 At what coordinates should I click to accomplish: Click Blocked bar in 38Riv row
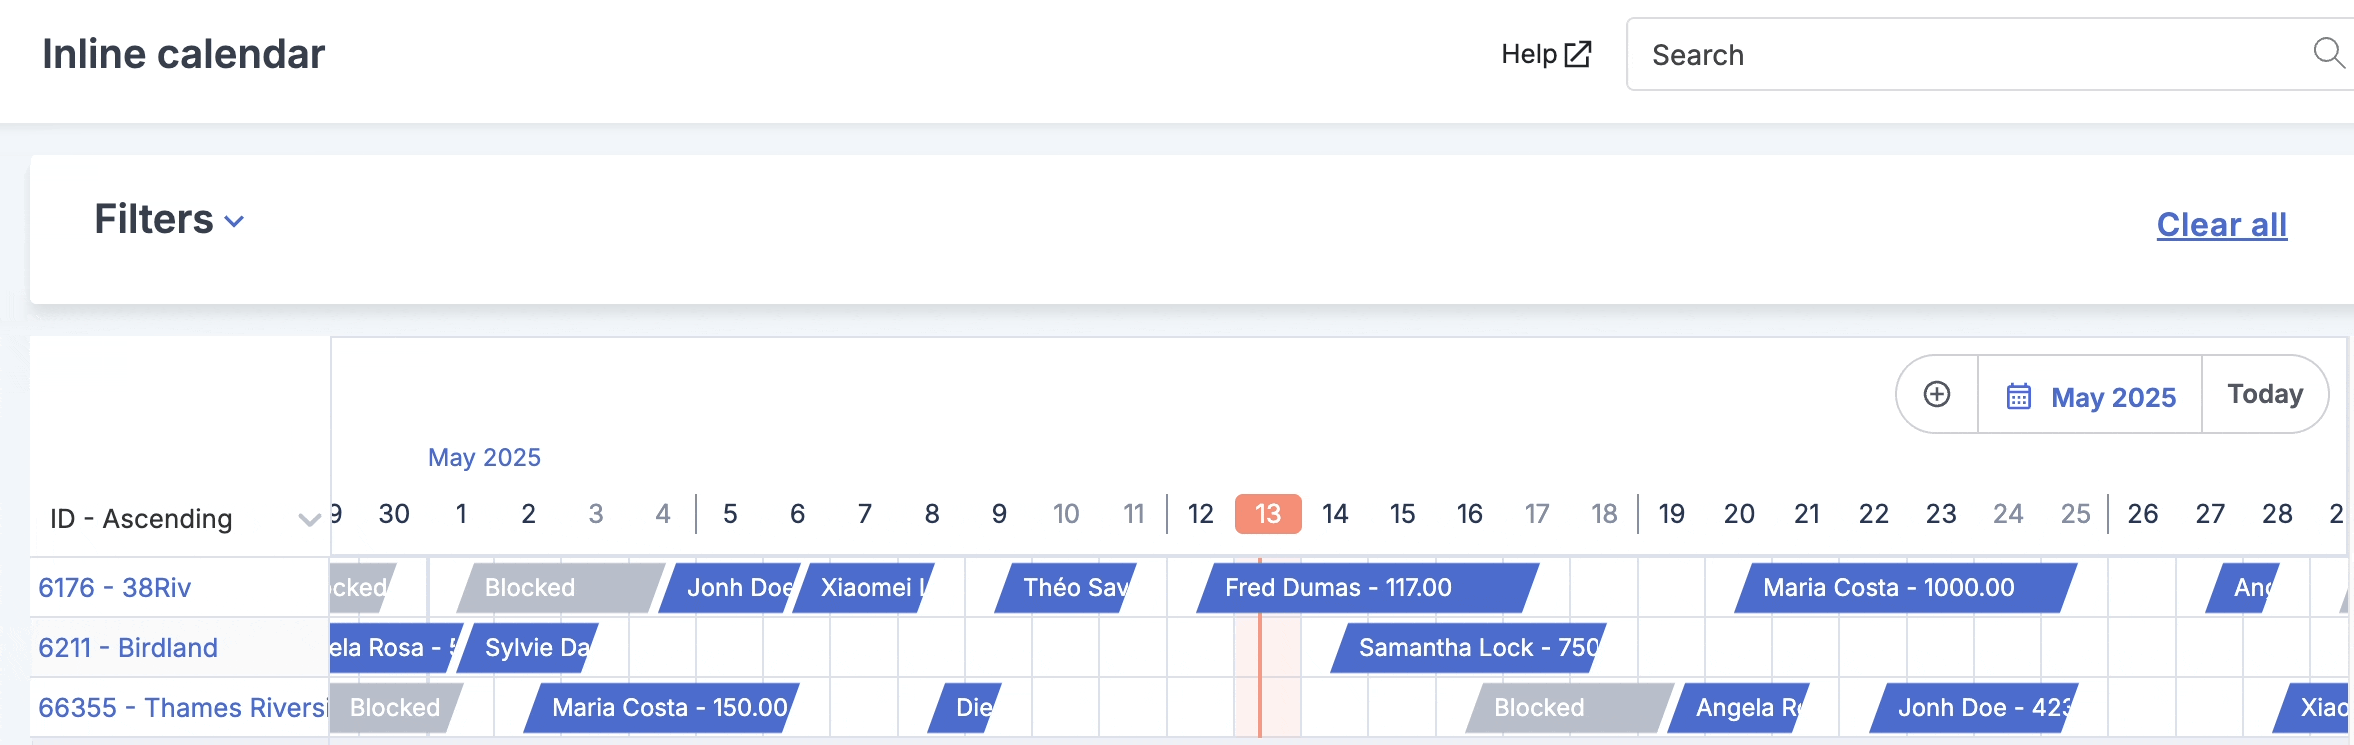click(x=561, y=588)
